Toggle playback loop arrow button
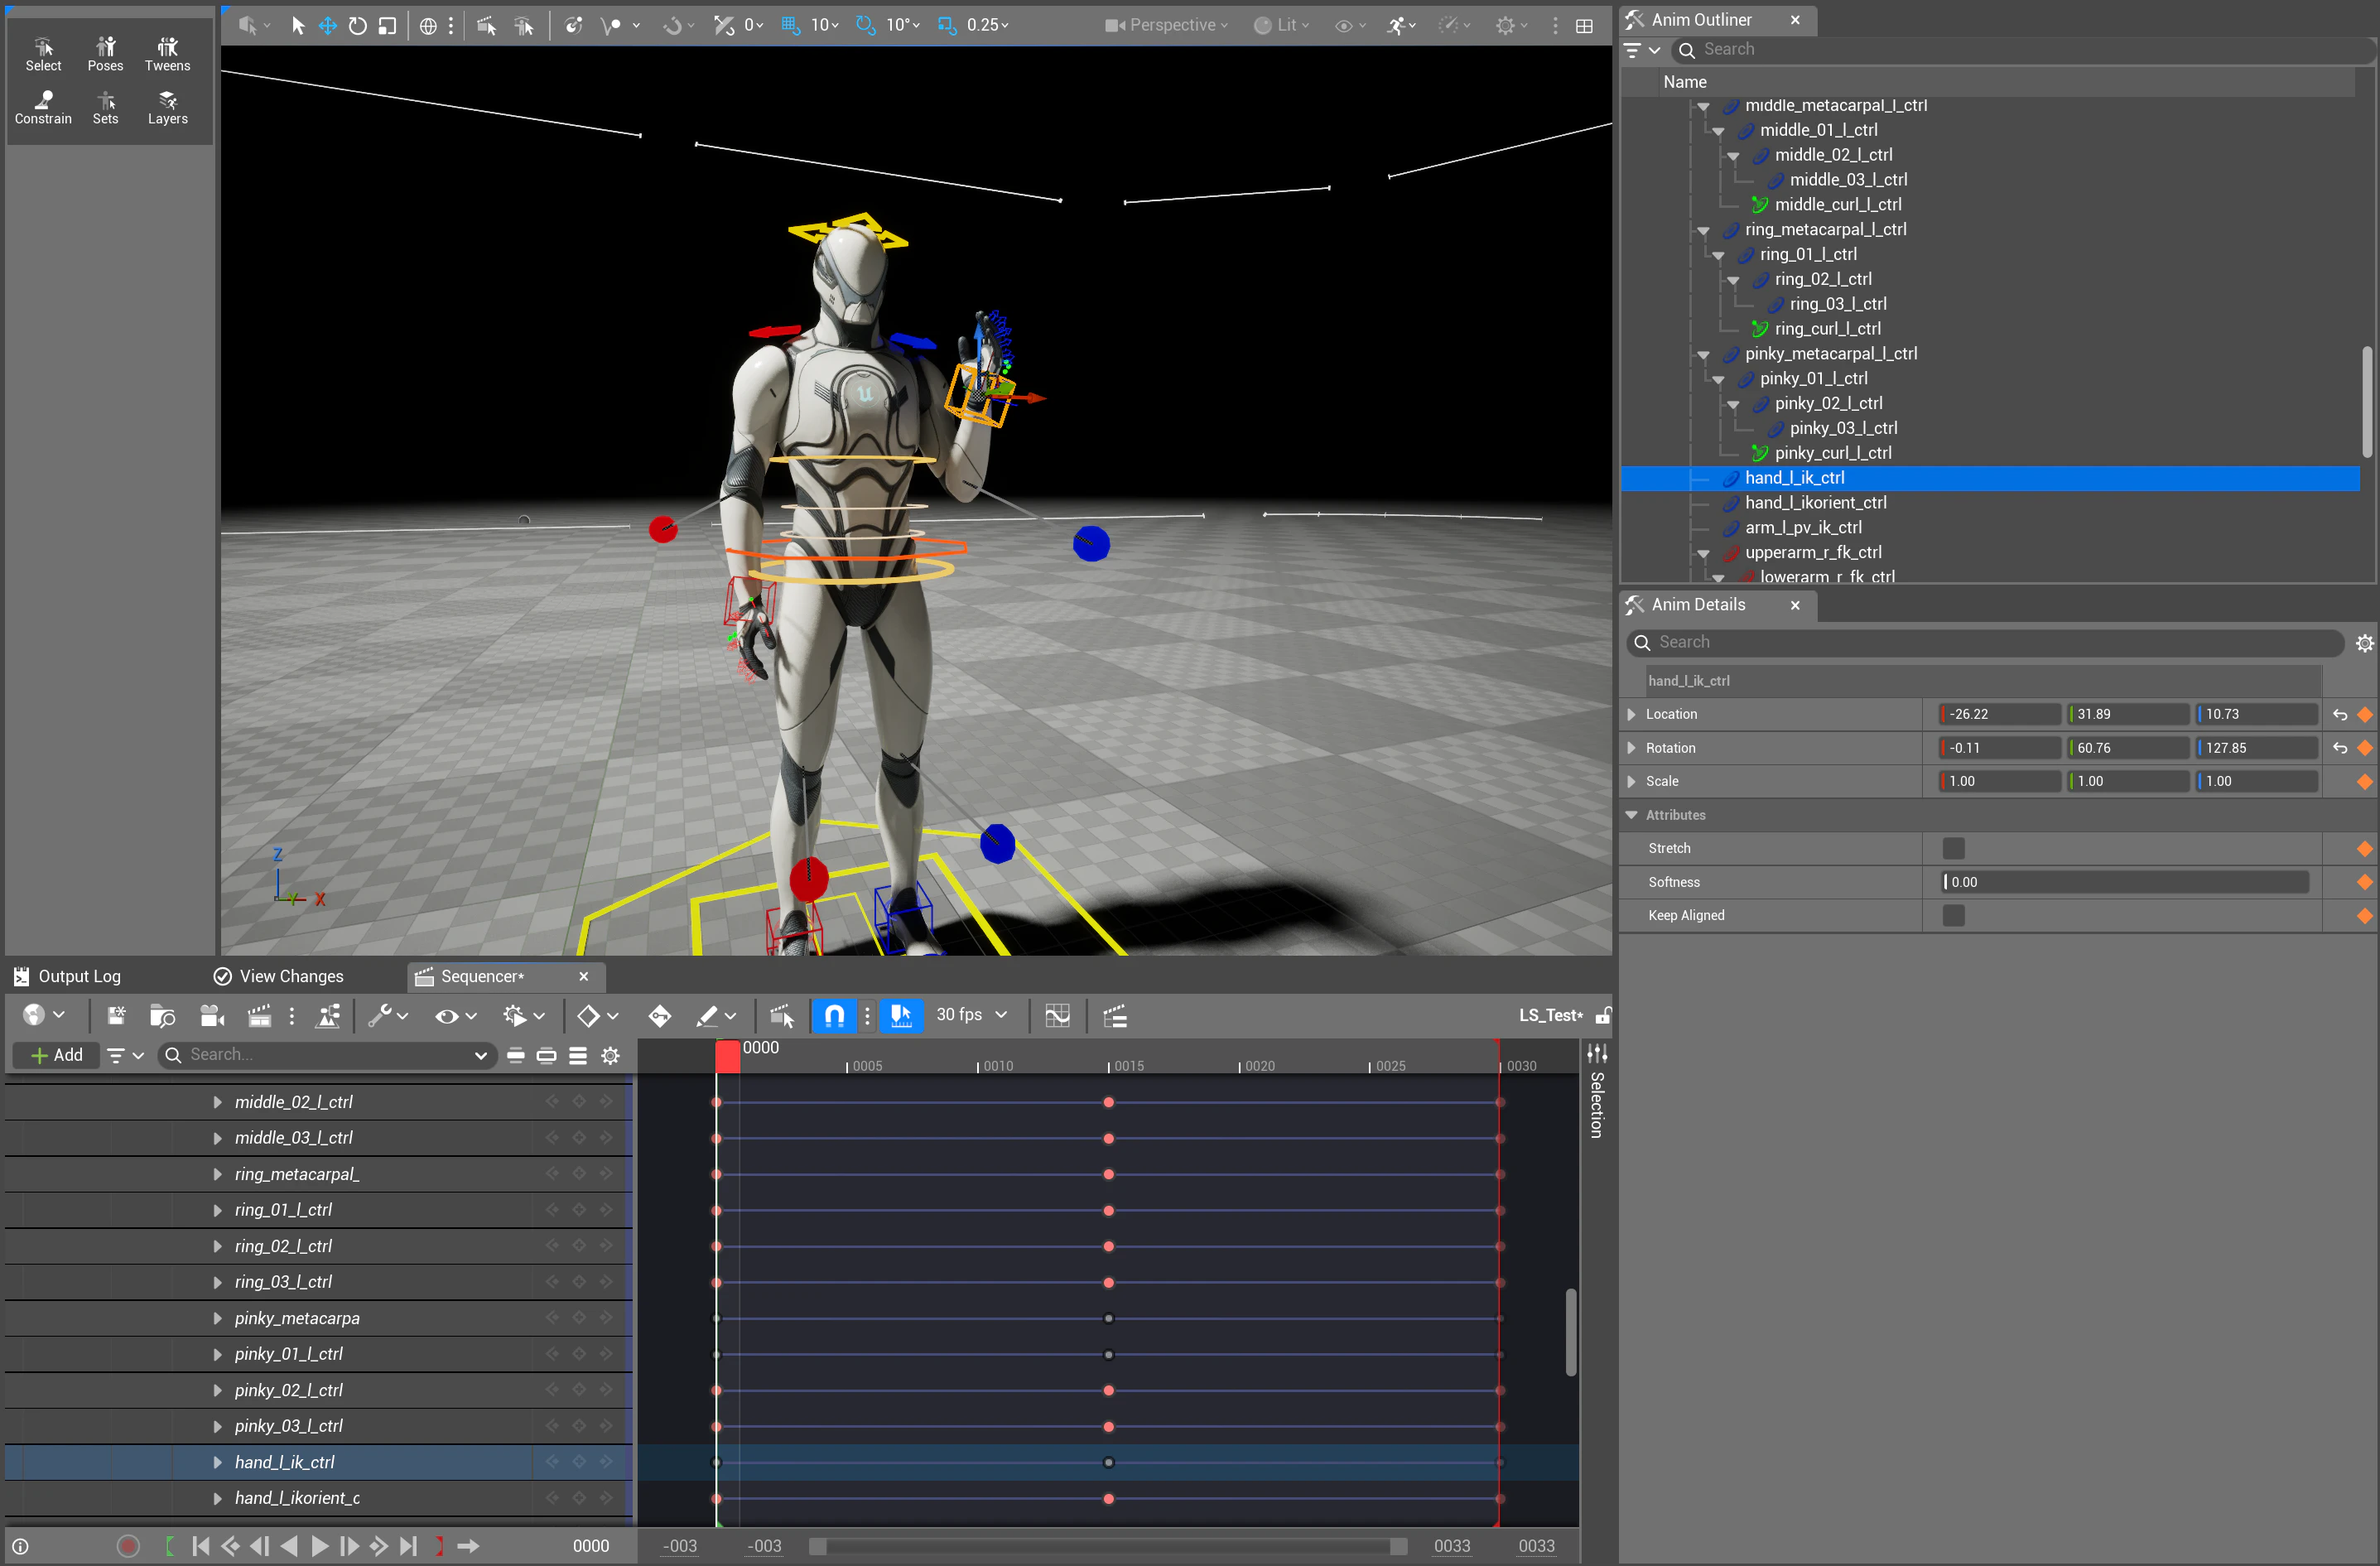 point(468,1546)
